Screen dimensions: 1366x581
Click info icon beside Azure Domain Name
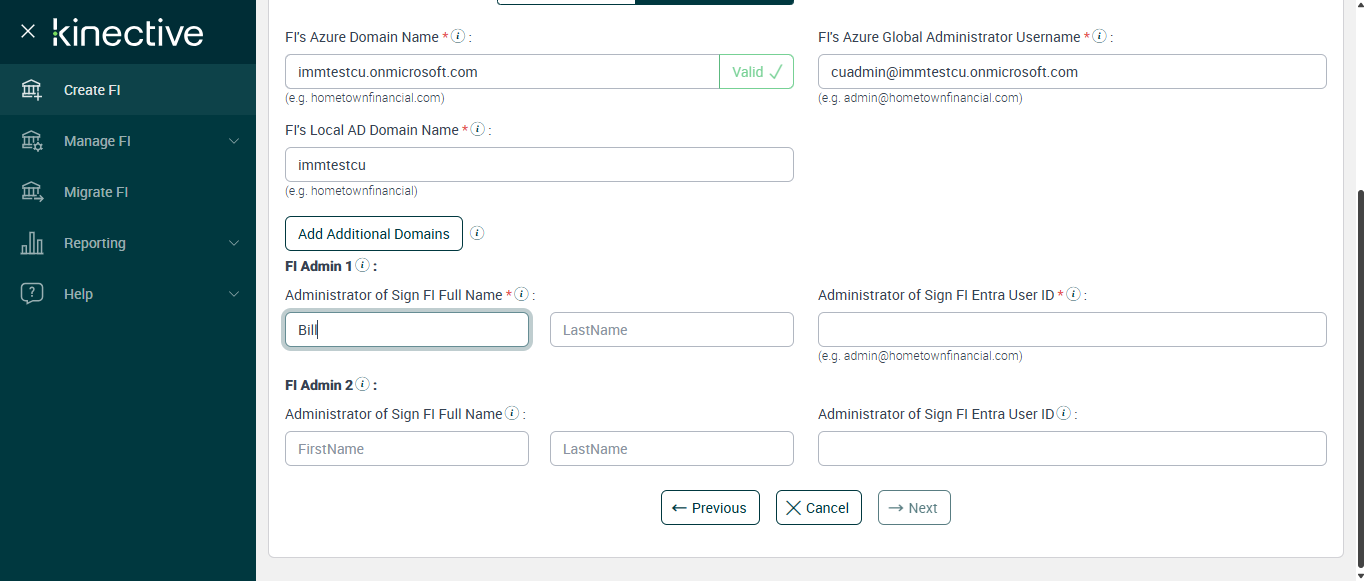(458, 37)
